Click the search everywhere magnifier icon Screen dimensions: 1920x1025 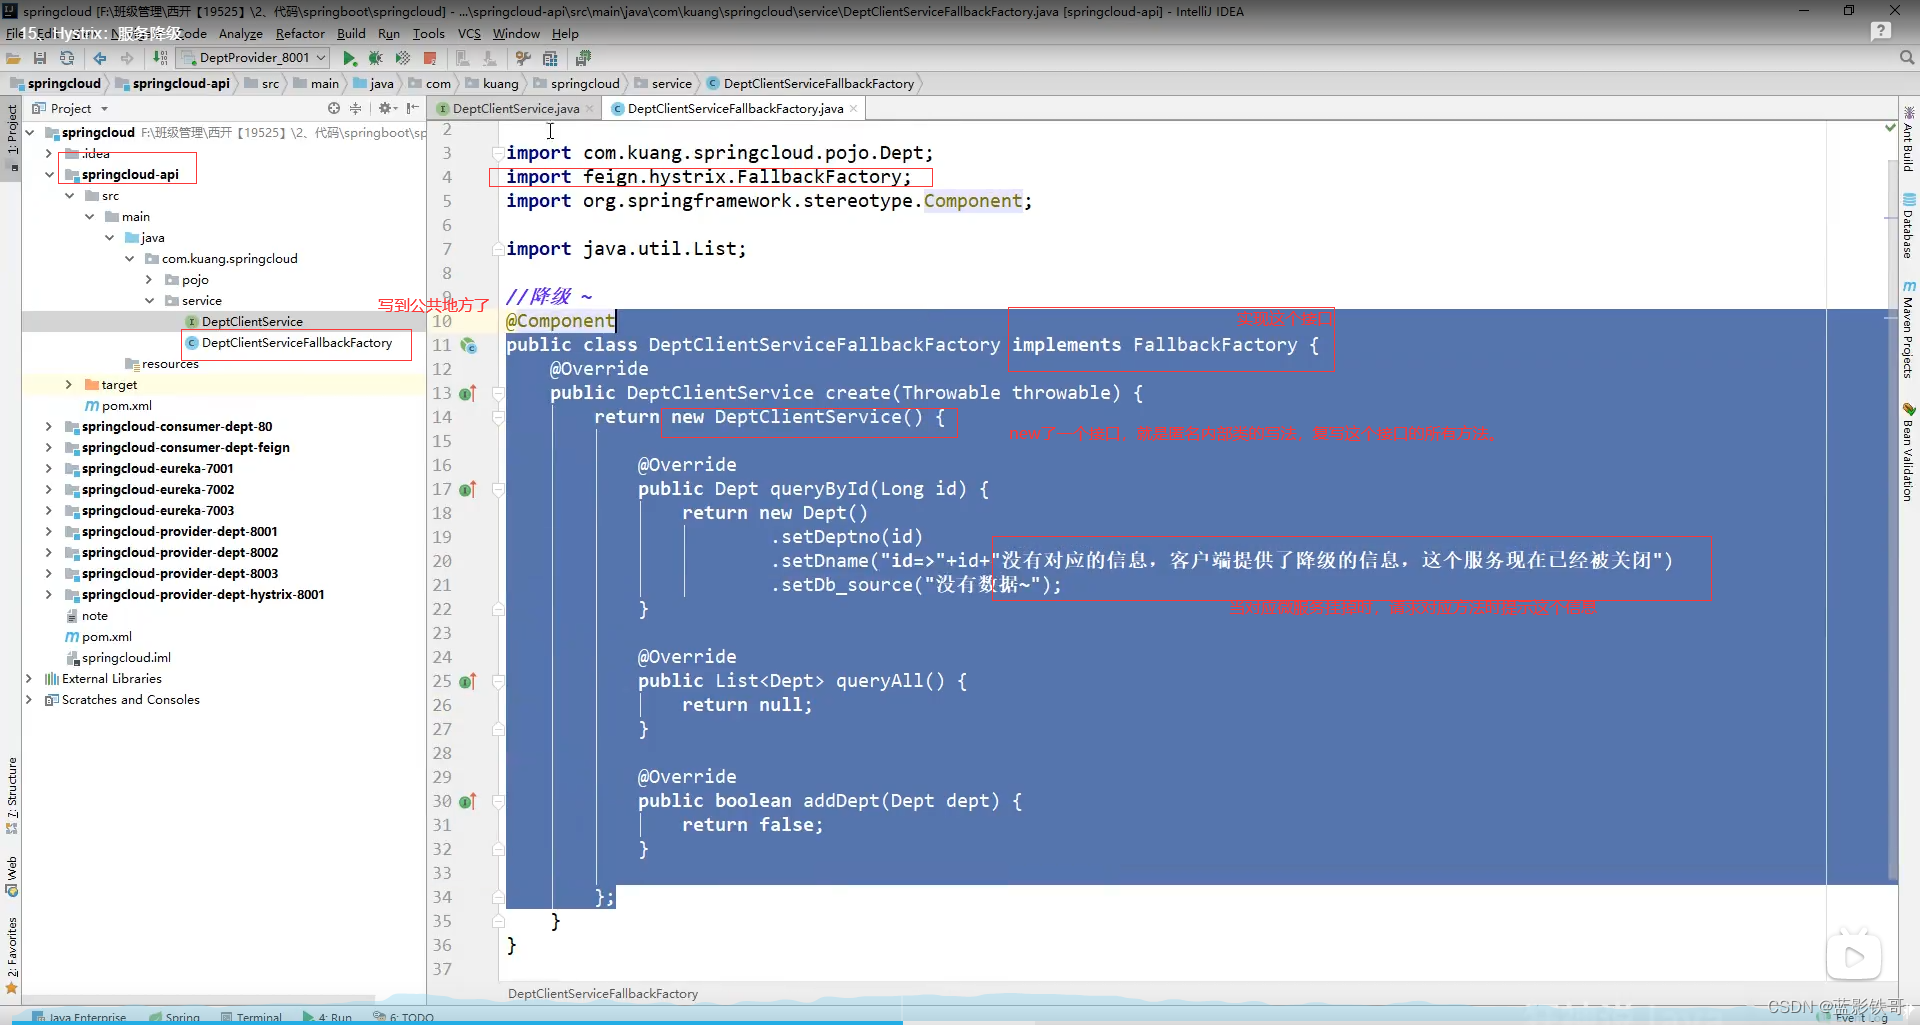point(1907,58)
